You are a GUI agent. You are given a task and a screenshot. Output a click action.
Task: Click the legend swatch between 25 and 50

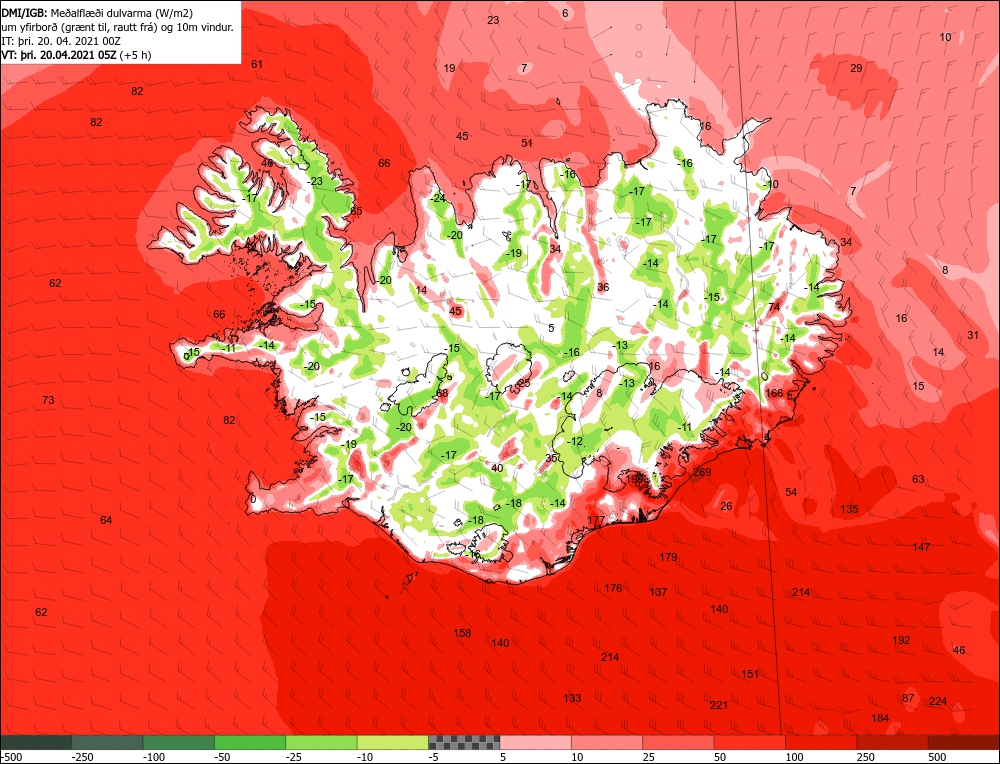point(679,742)
